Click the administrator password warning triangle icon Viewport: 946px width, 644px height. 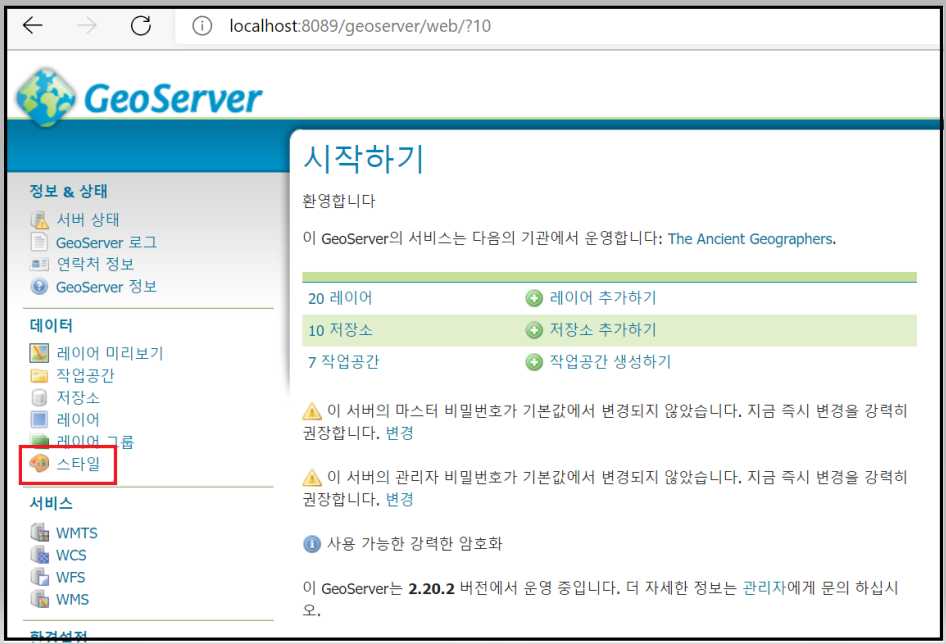312,478
